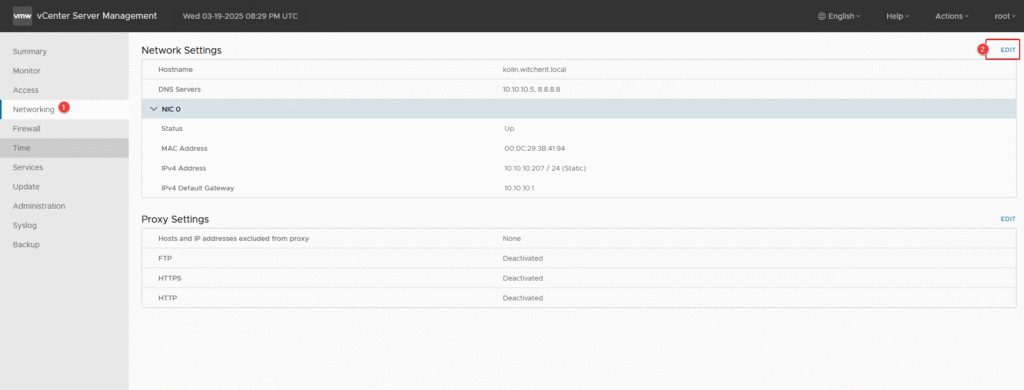1024x390 pixels.
Task: Click the MAC Address row label
Action: (184, 148)
